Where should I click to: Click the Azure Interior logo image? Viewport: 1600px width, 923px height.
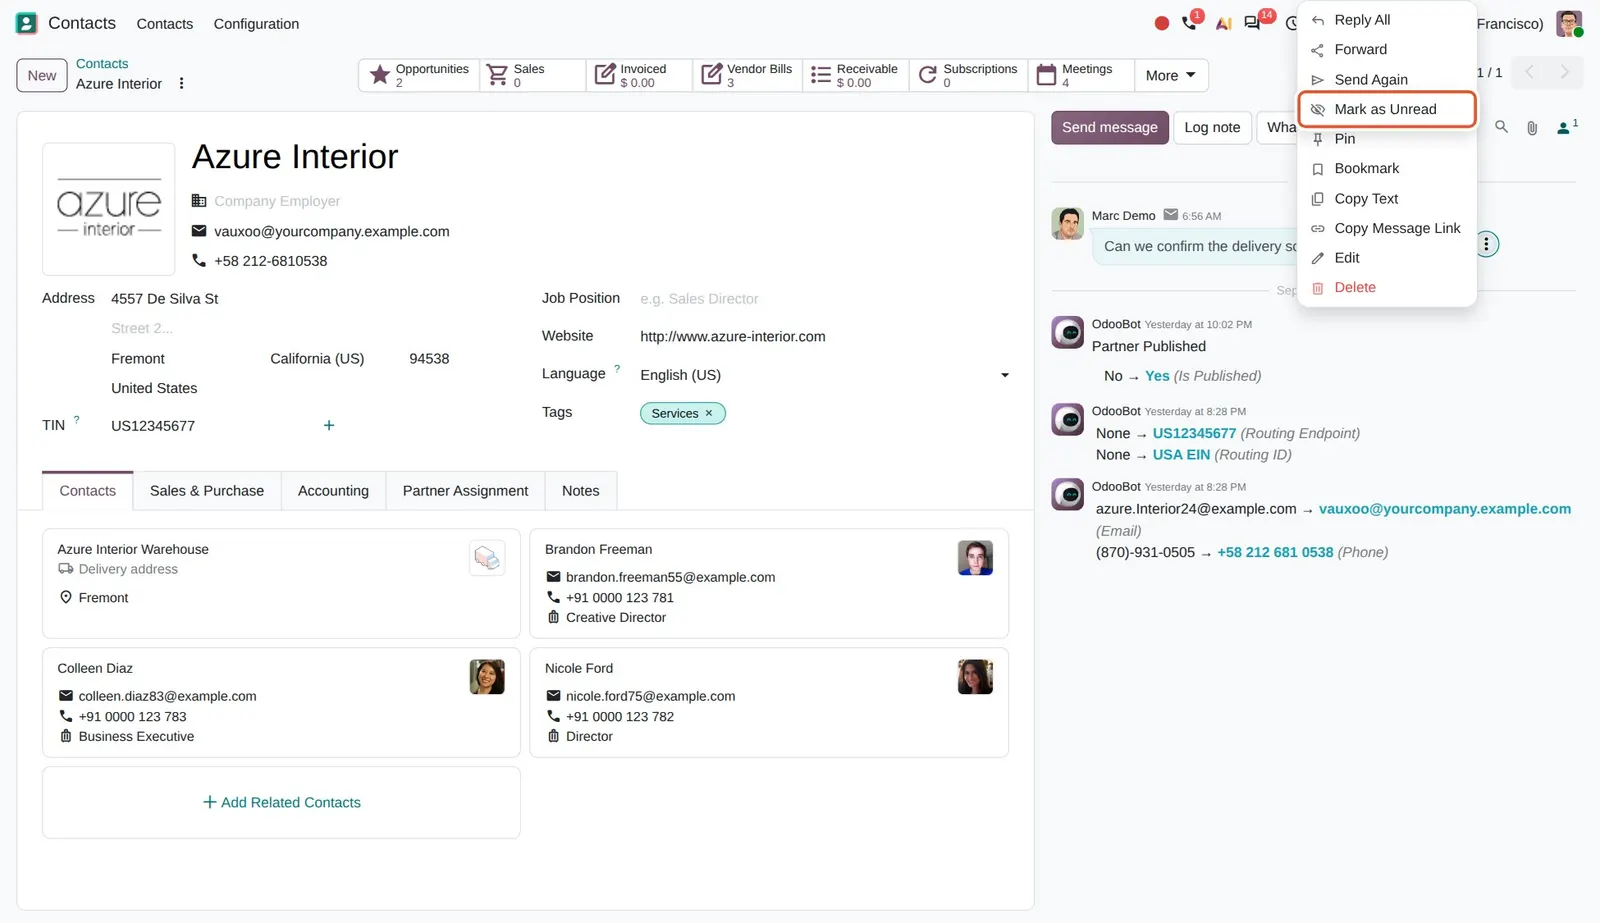109,209
